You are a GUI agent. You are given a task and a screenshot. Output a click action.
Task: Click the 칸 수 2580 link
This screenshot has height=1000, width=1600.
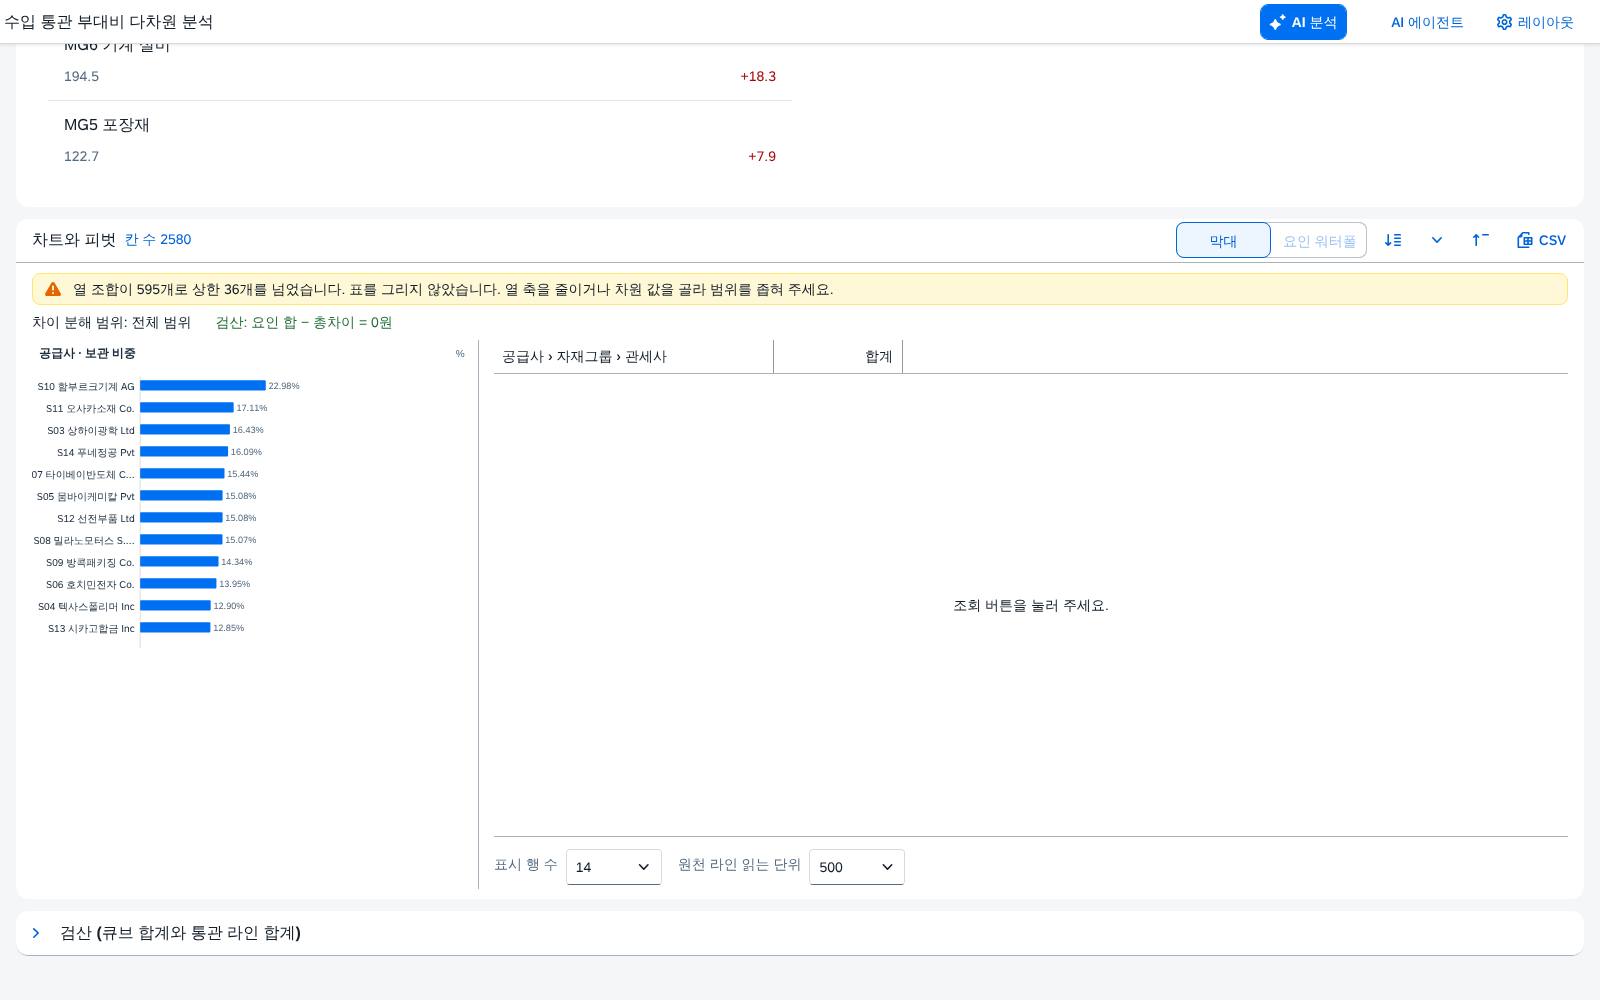pos(158,239)
